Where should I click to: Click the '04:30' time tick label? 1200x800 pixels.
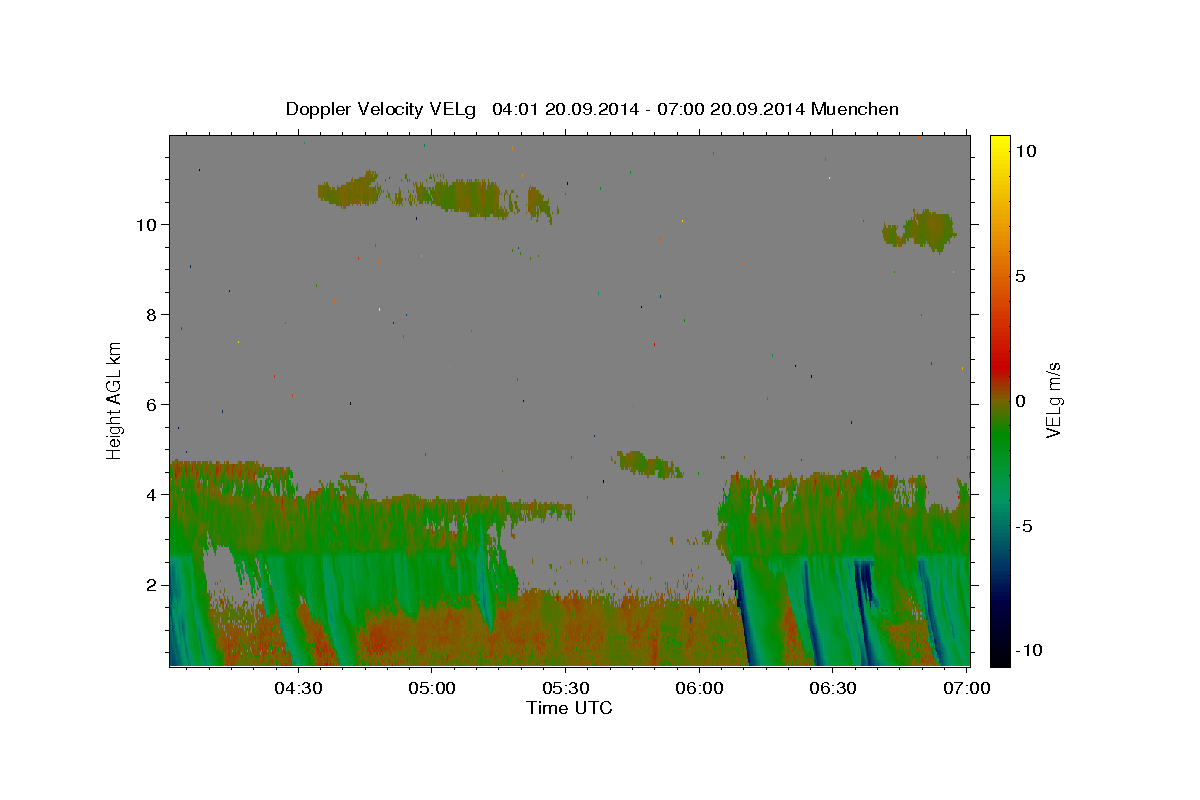click(298, 688)
